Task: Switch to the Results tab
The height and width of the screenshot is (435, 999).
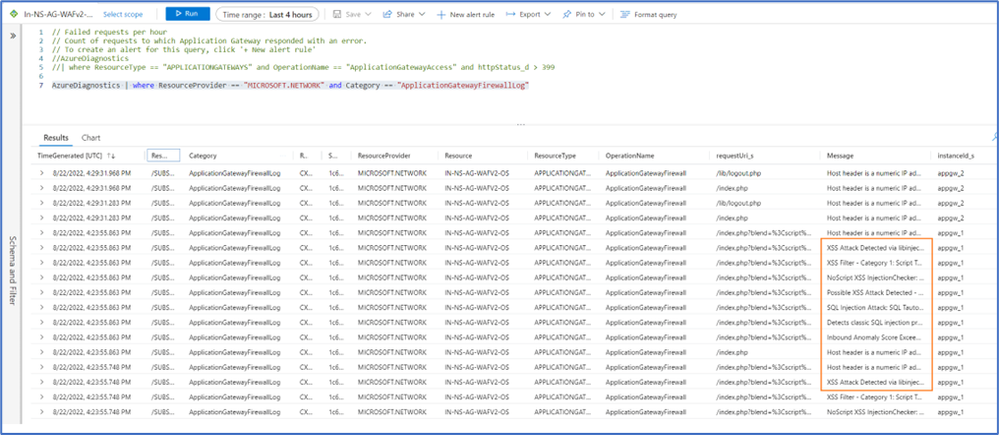Action: coord(55,138)
